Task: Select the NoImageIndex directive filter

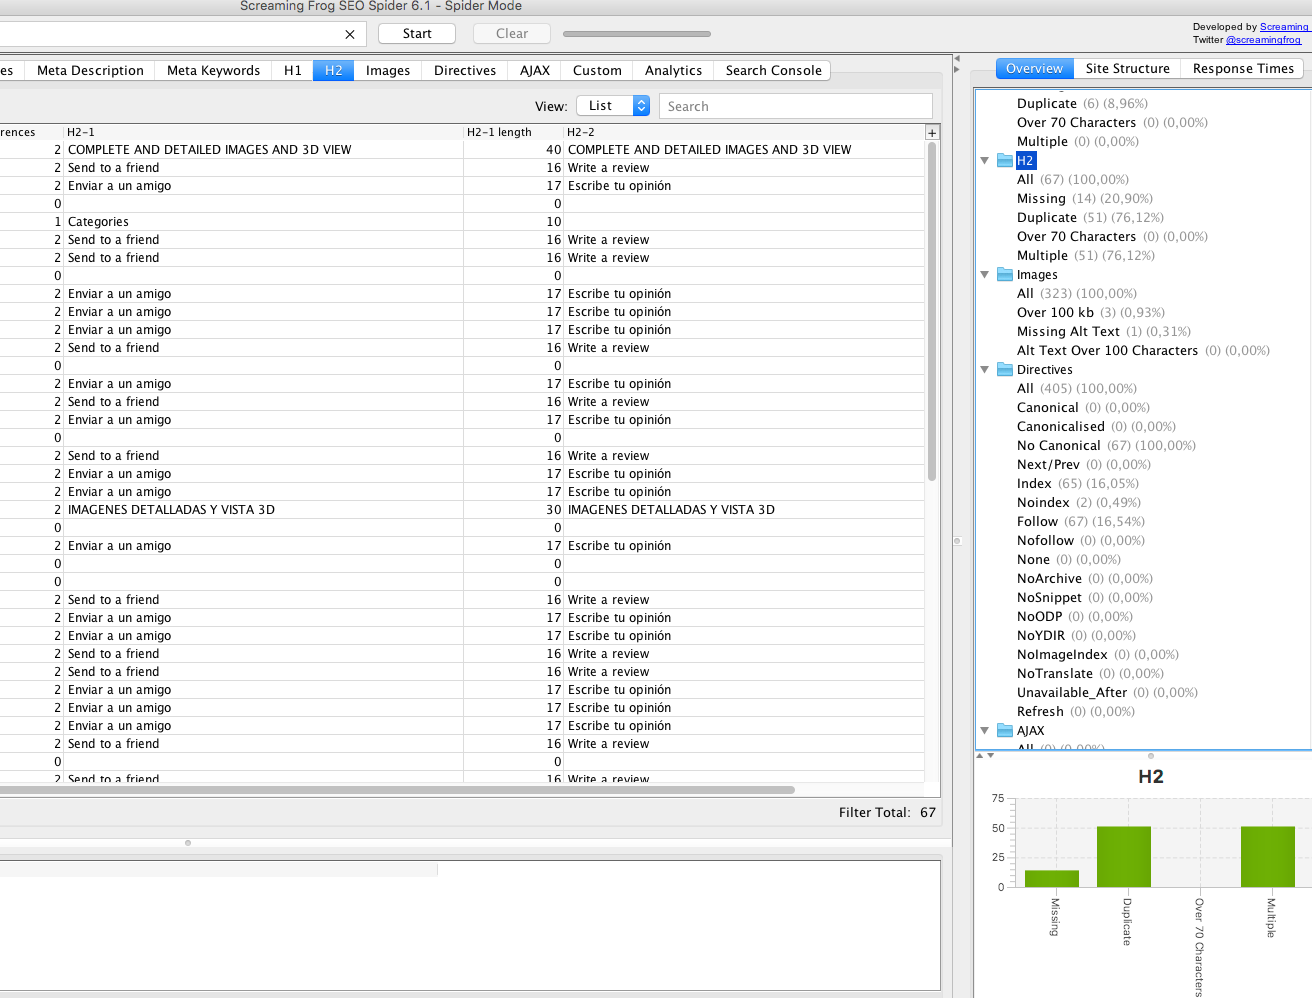Action: click(x=1097, y=655)
